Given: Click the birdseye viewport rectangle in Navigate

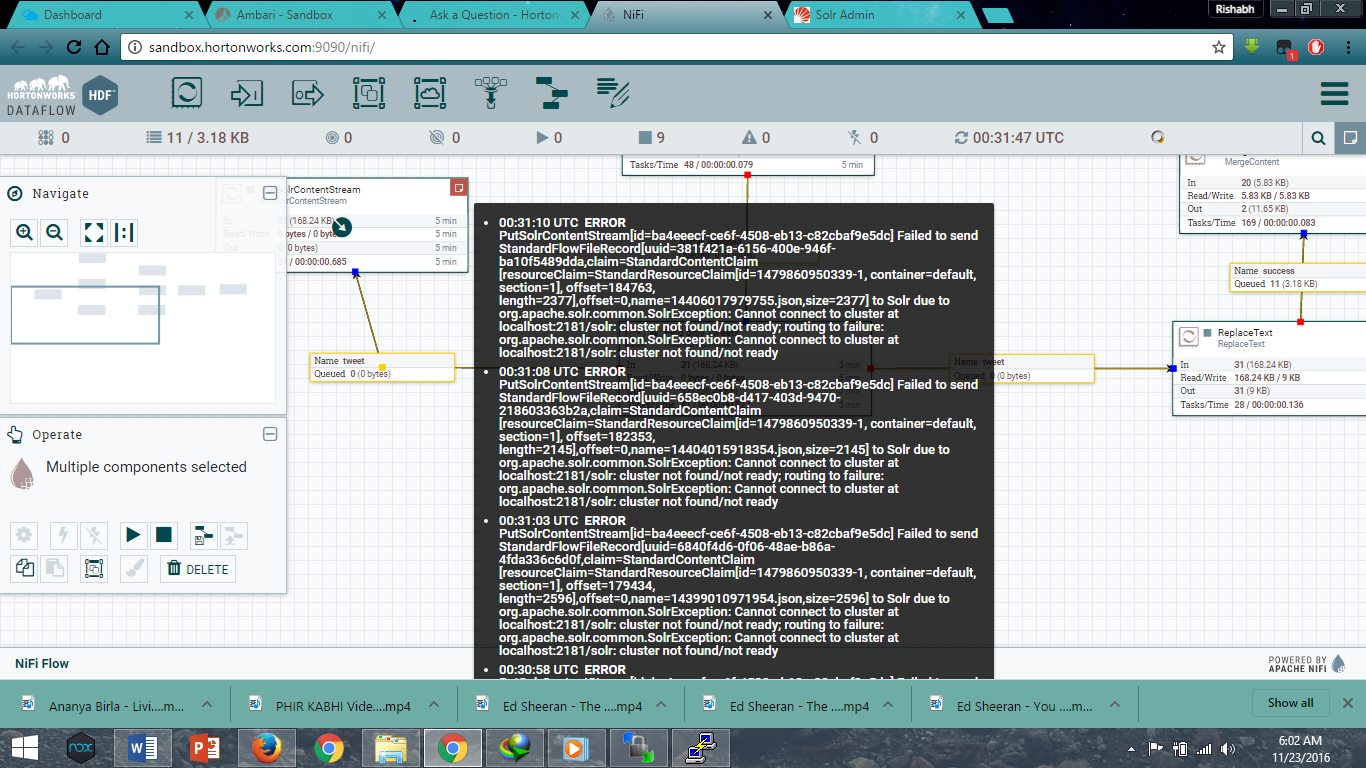Looking at the screenshot, I should (85, 315).
